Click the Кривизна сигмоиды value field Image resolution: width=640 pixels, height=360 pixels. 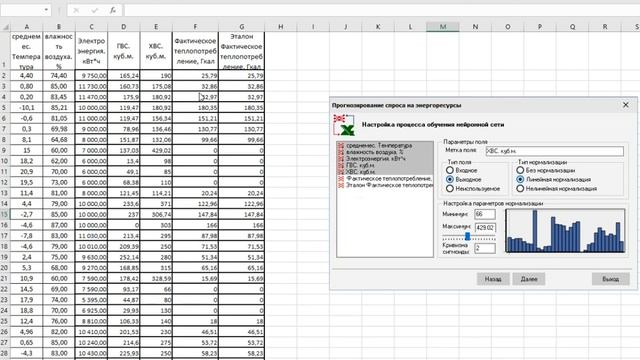click(485, 248)
